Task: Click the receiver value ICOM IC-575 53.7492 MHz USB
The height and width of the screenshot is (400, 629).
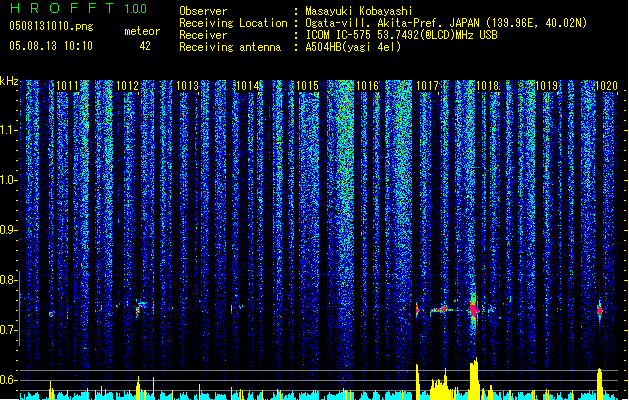Action: point(401,35)
